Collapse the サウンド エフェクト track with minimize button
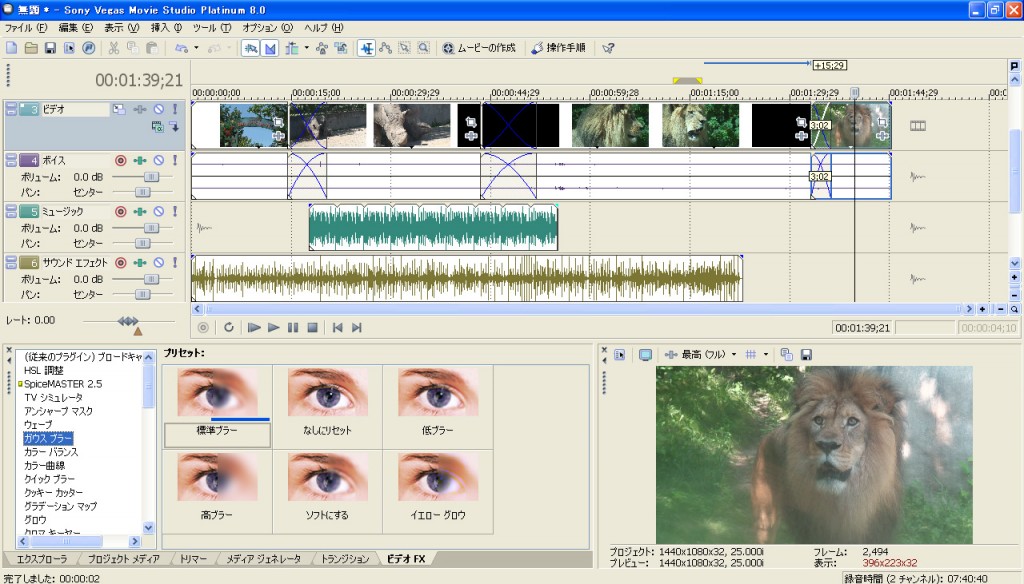Viewport: 1024px width, 584px height. point(11,259)
